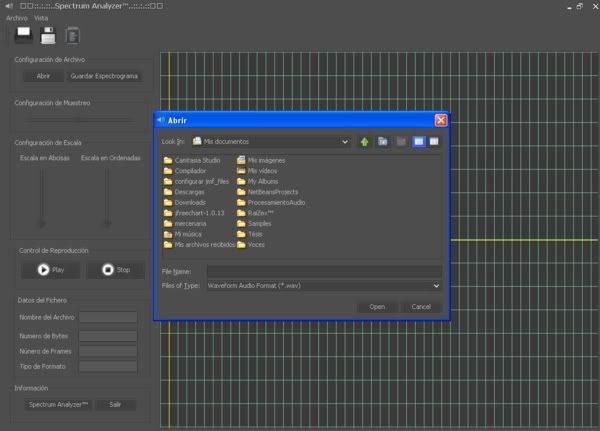Click the Numero de Bytes field
This screenshot has width=600, height=431.
(x=108, y=336)
